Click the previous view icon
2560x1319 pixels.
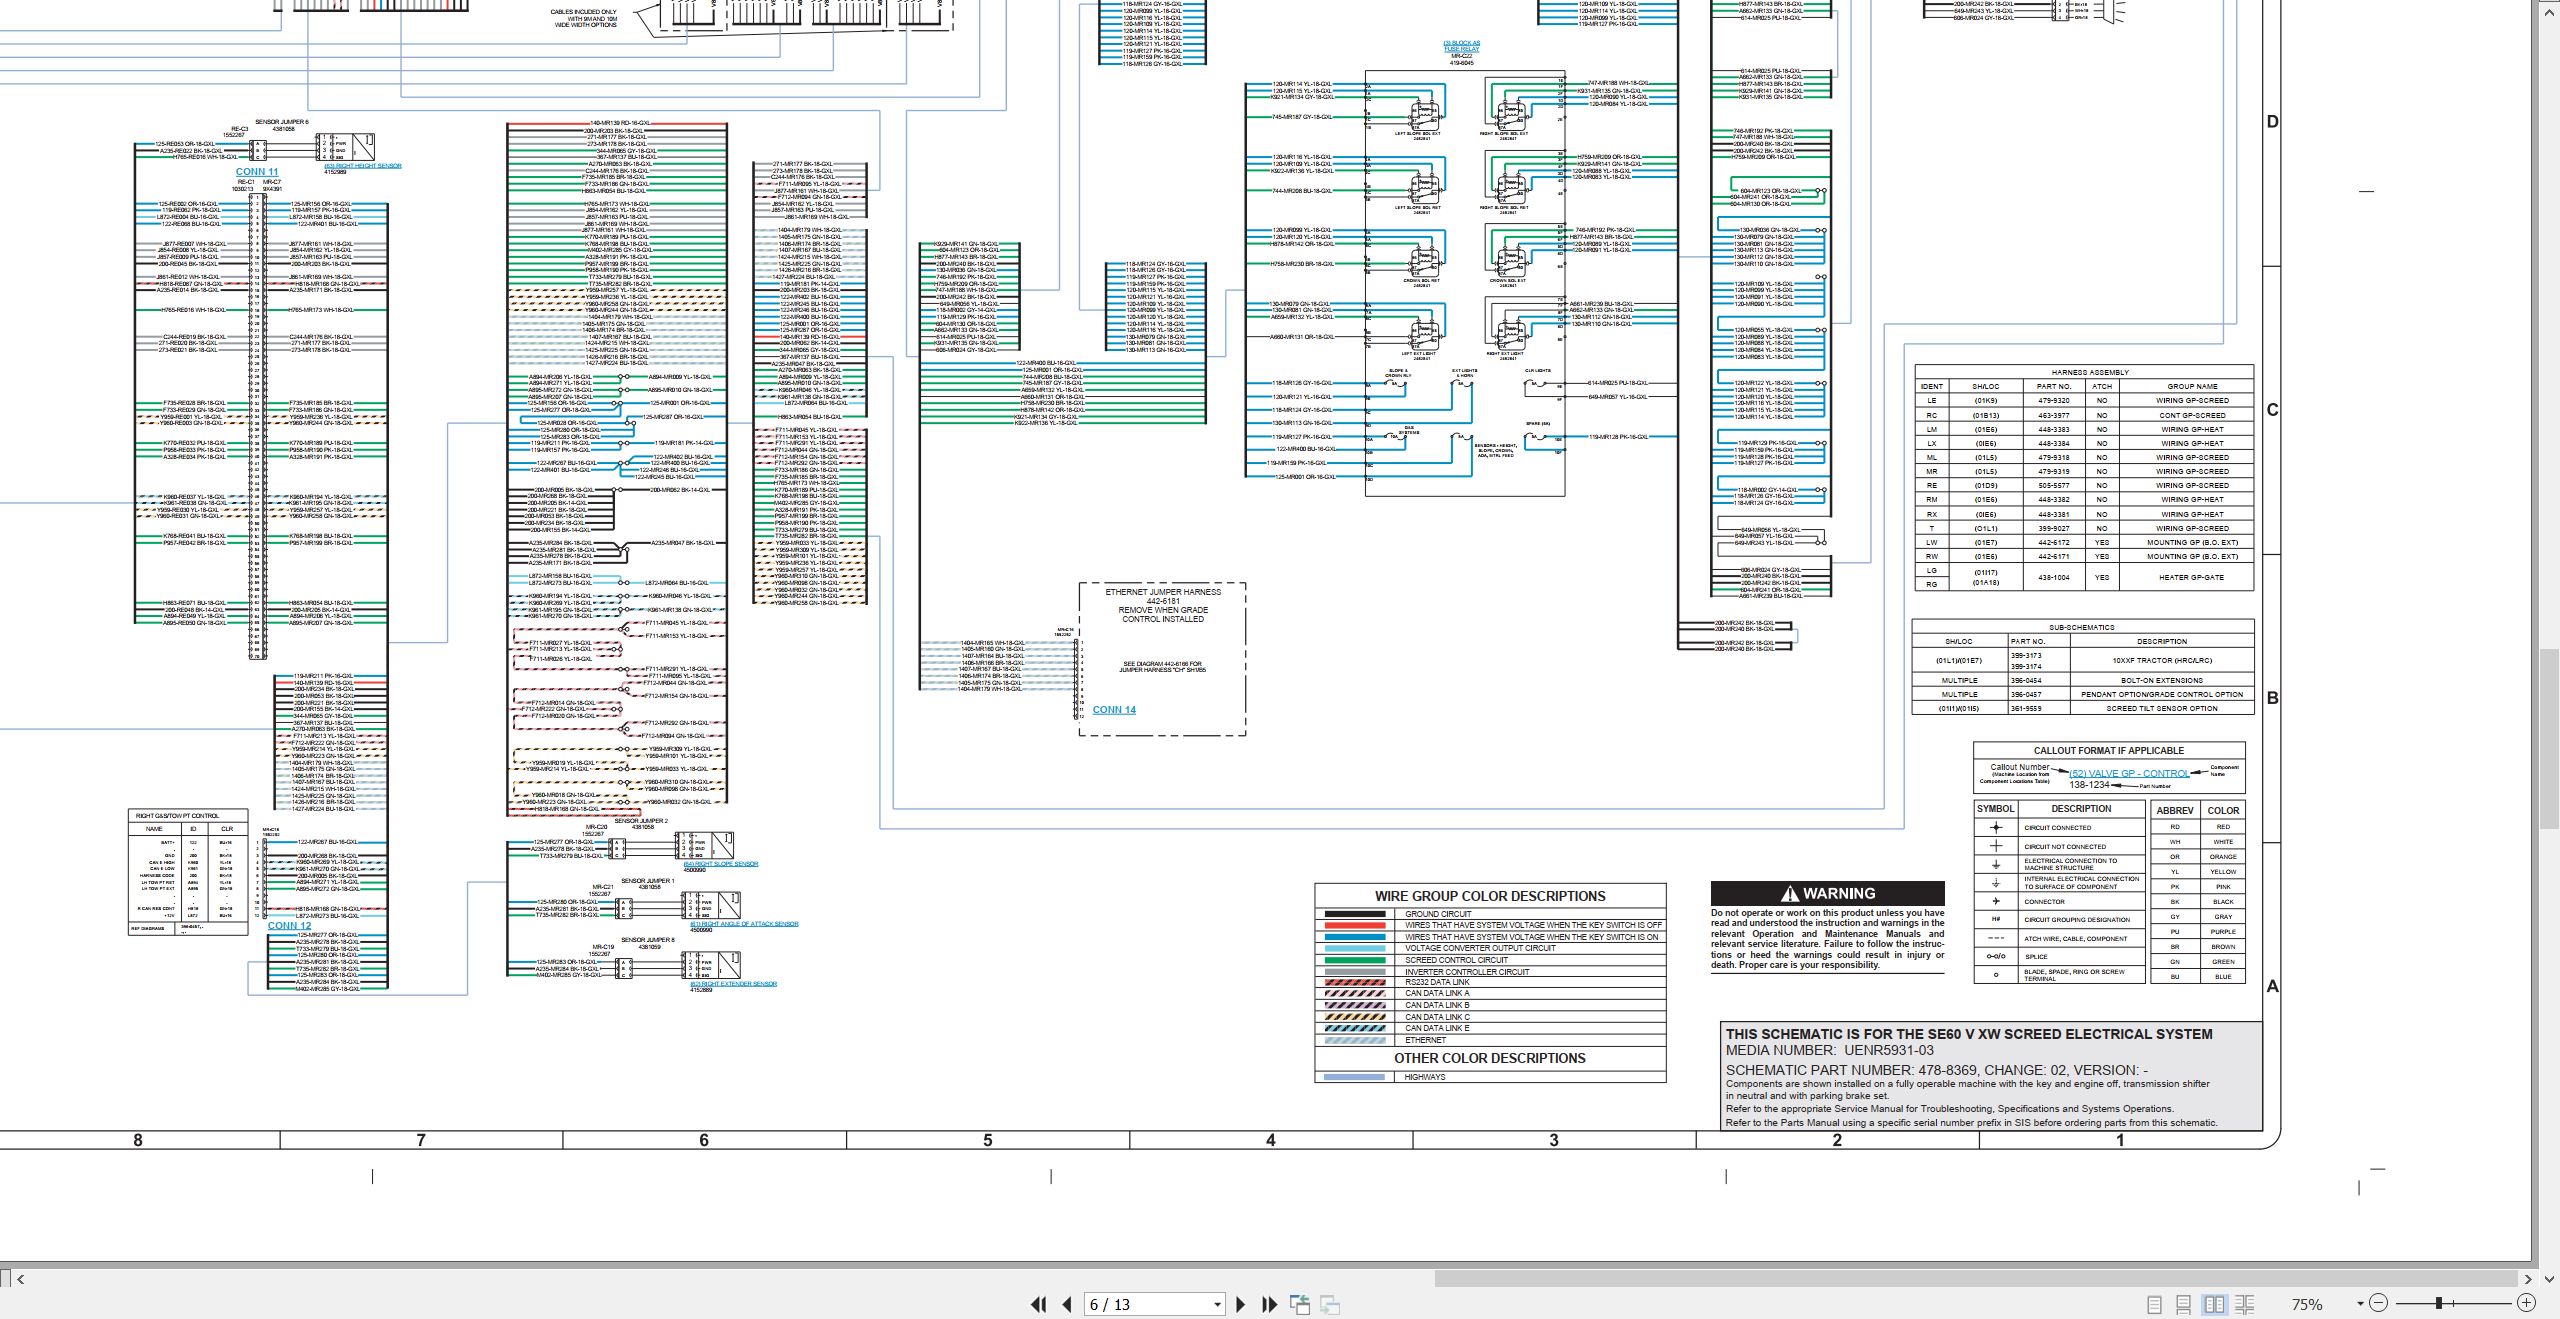click(x=1300, y=1304)
